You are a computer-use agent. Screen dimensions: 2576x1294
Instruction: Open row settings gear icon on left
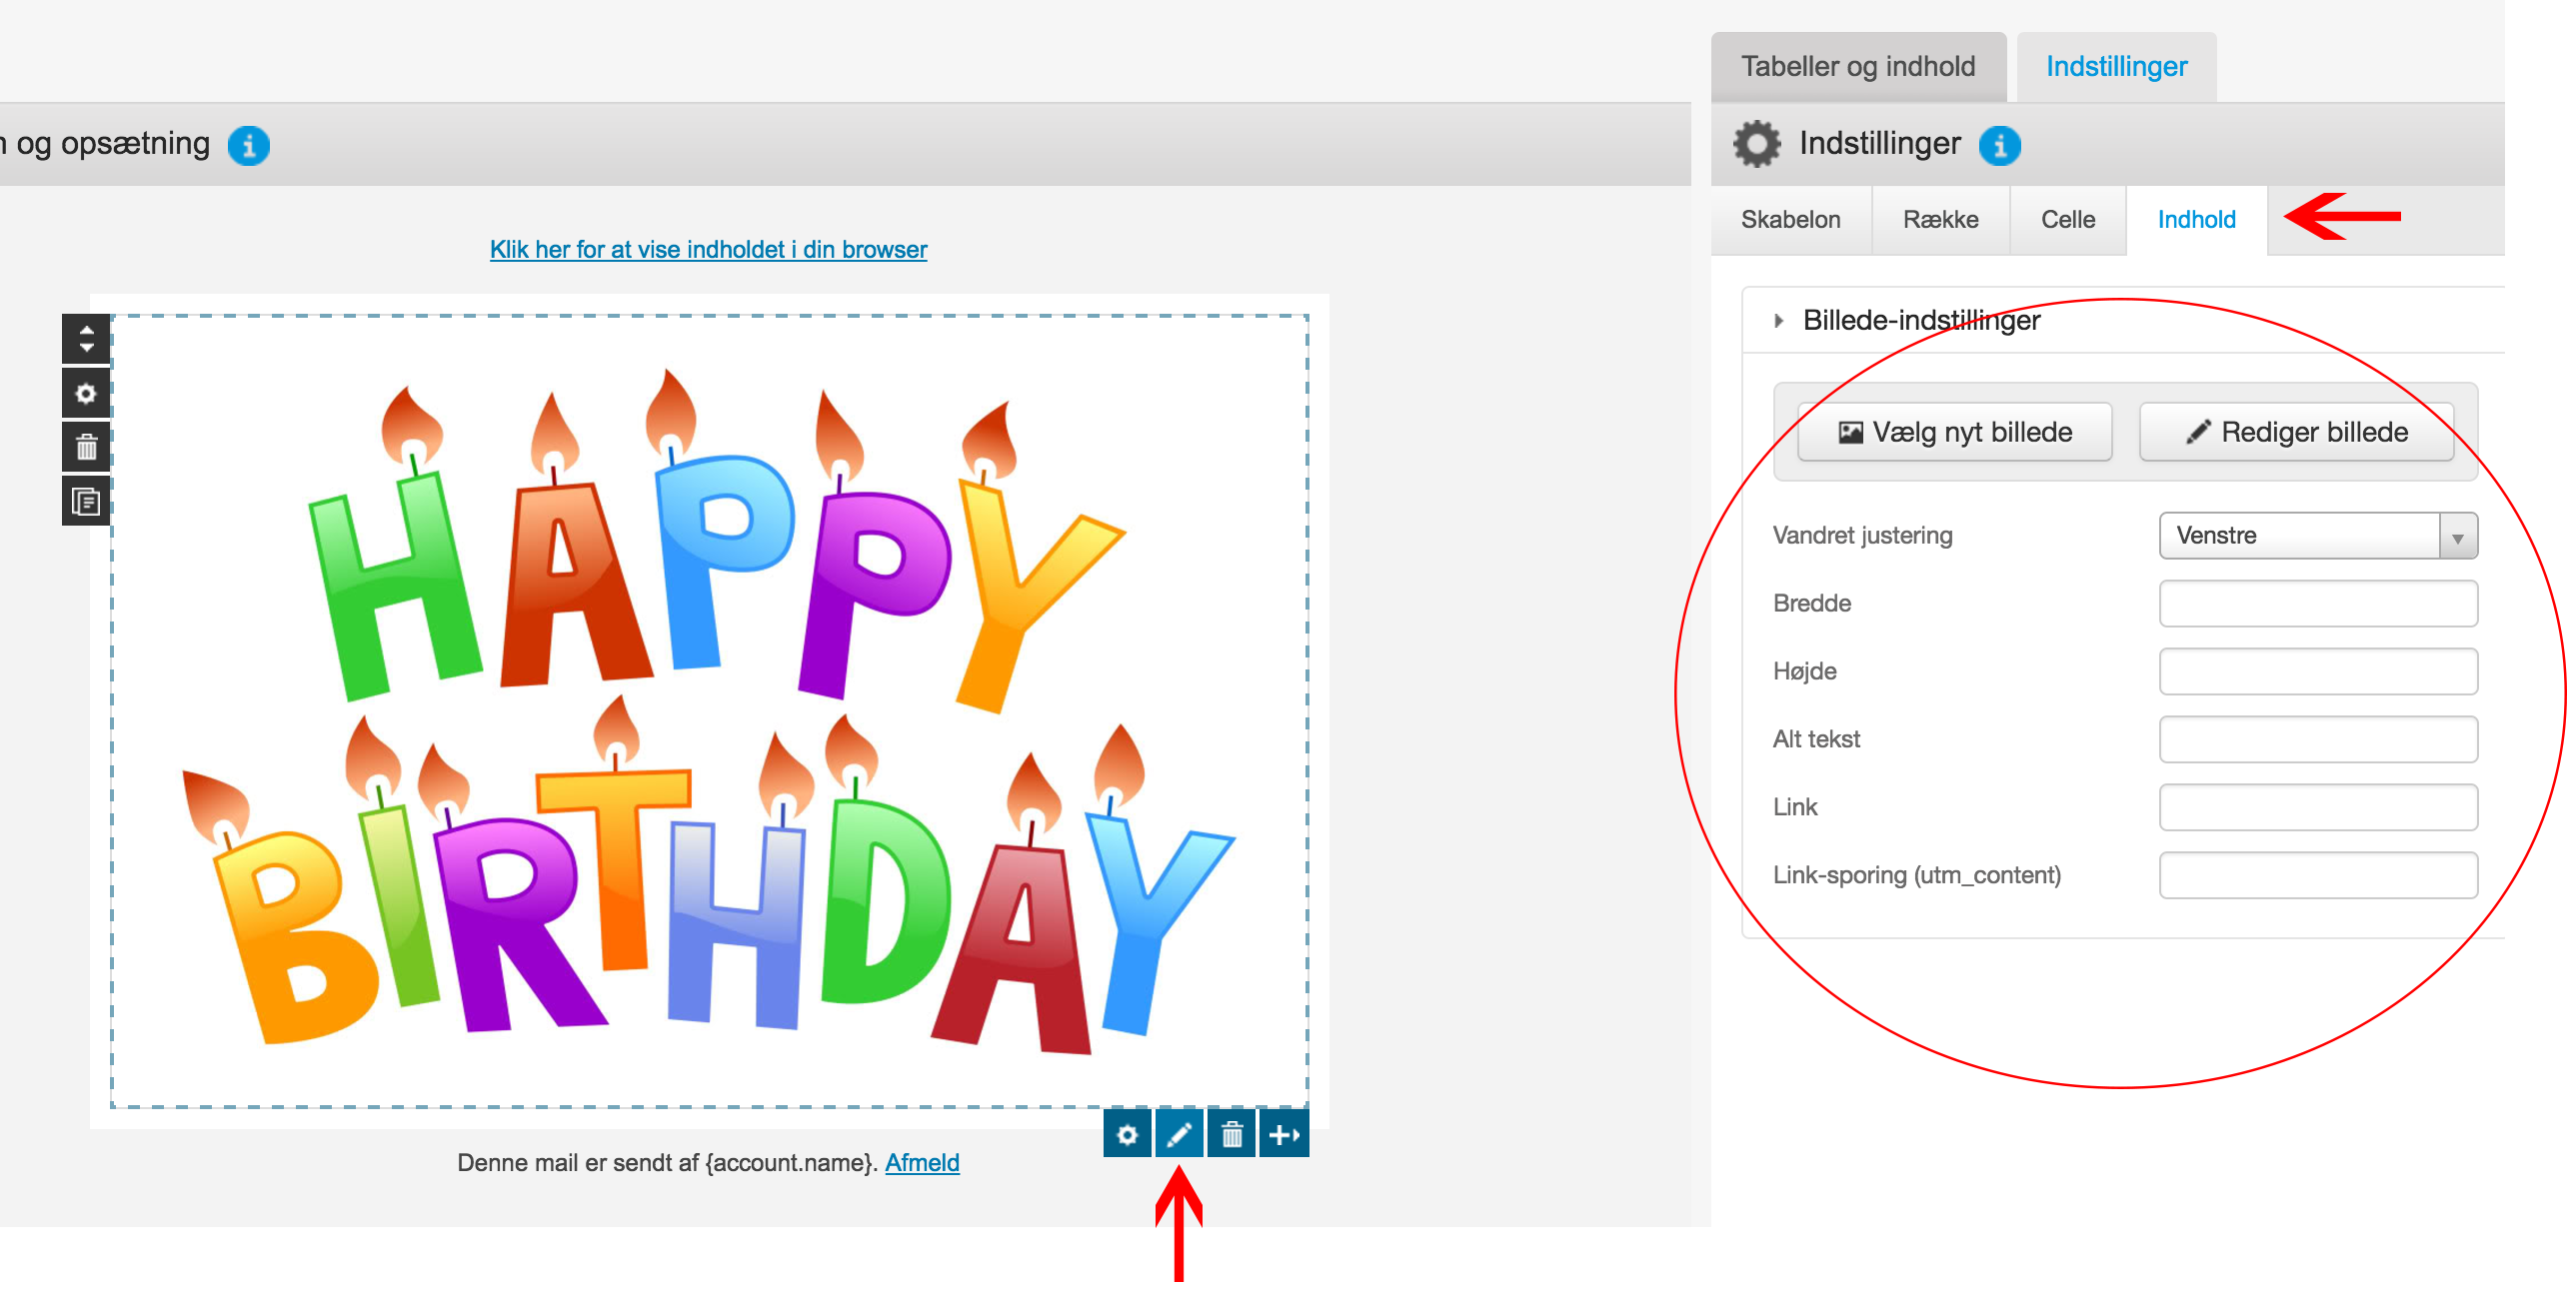click(x=86, y=393)
